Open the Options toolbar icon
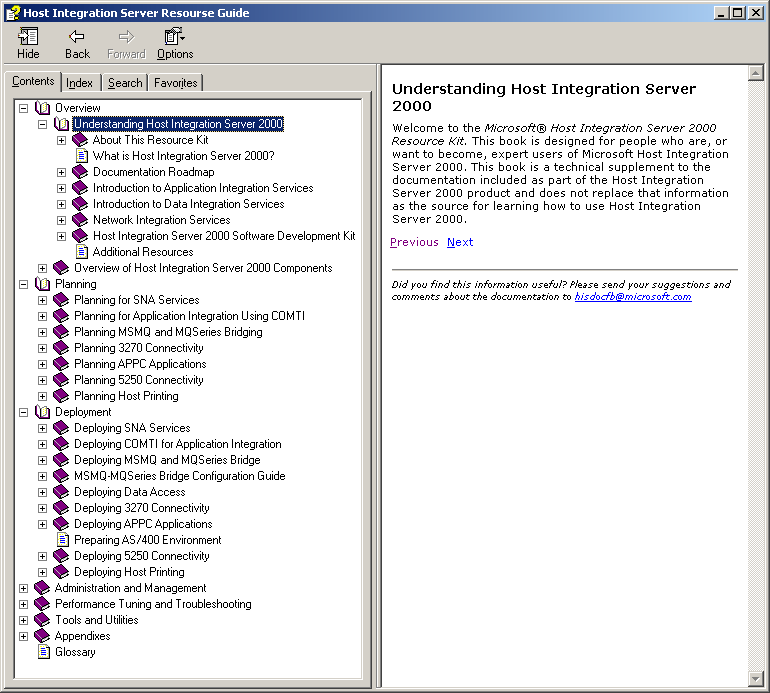This screenshot has height=693, width=770. (174, 36)
